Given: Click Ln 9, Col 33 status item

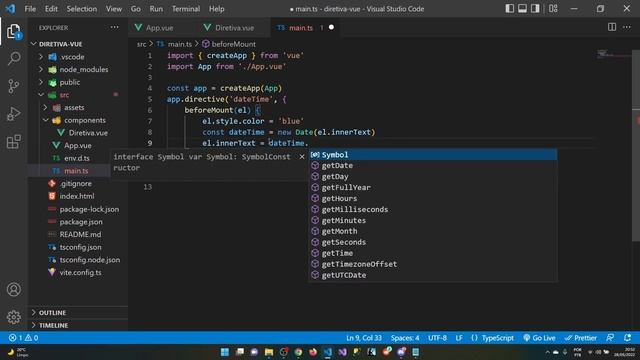Looking at the screenshot, I should click(x=364, y=338).
